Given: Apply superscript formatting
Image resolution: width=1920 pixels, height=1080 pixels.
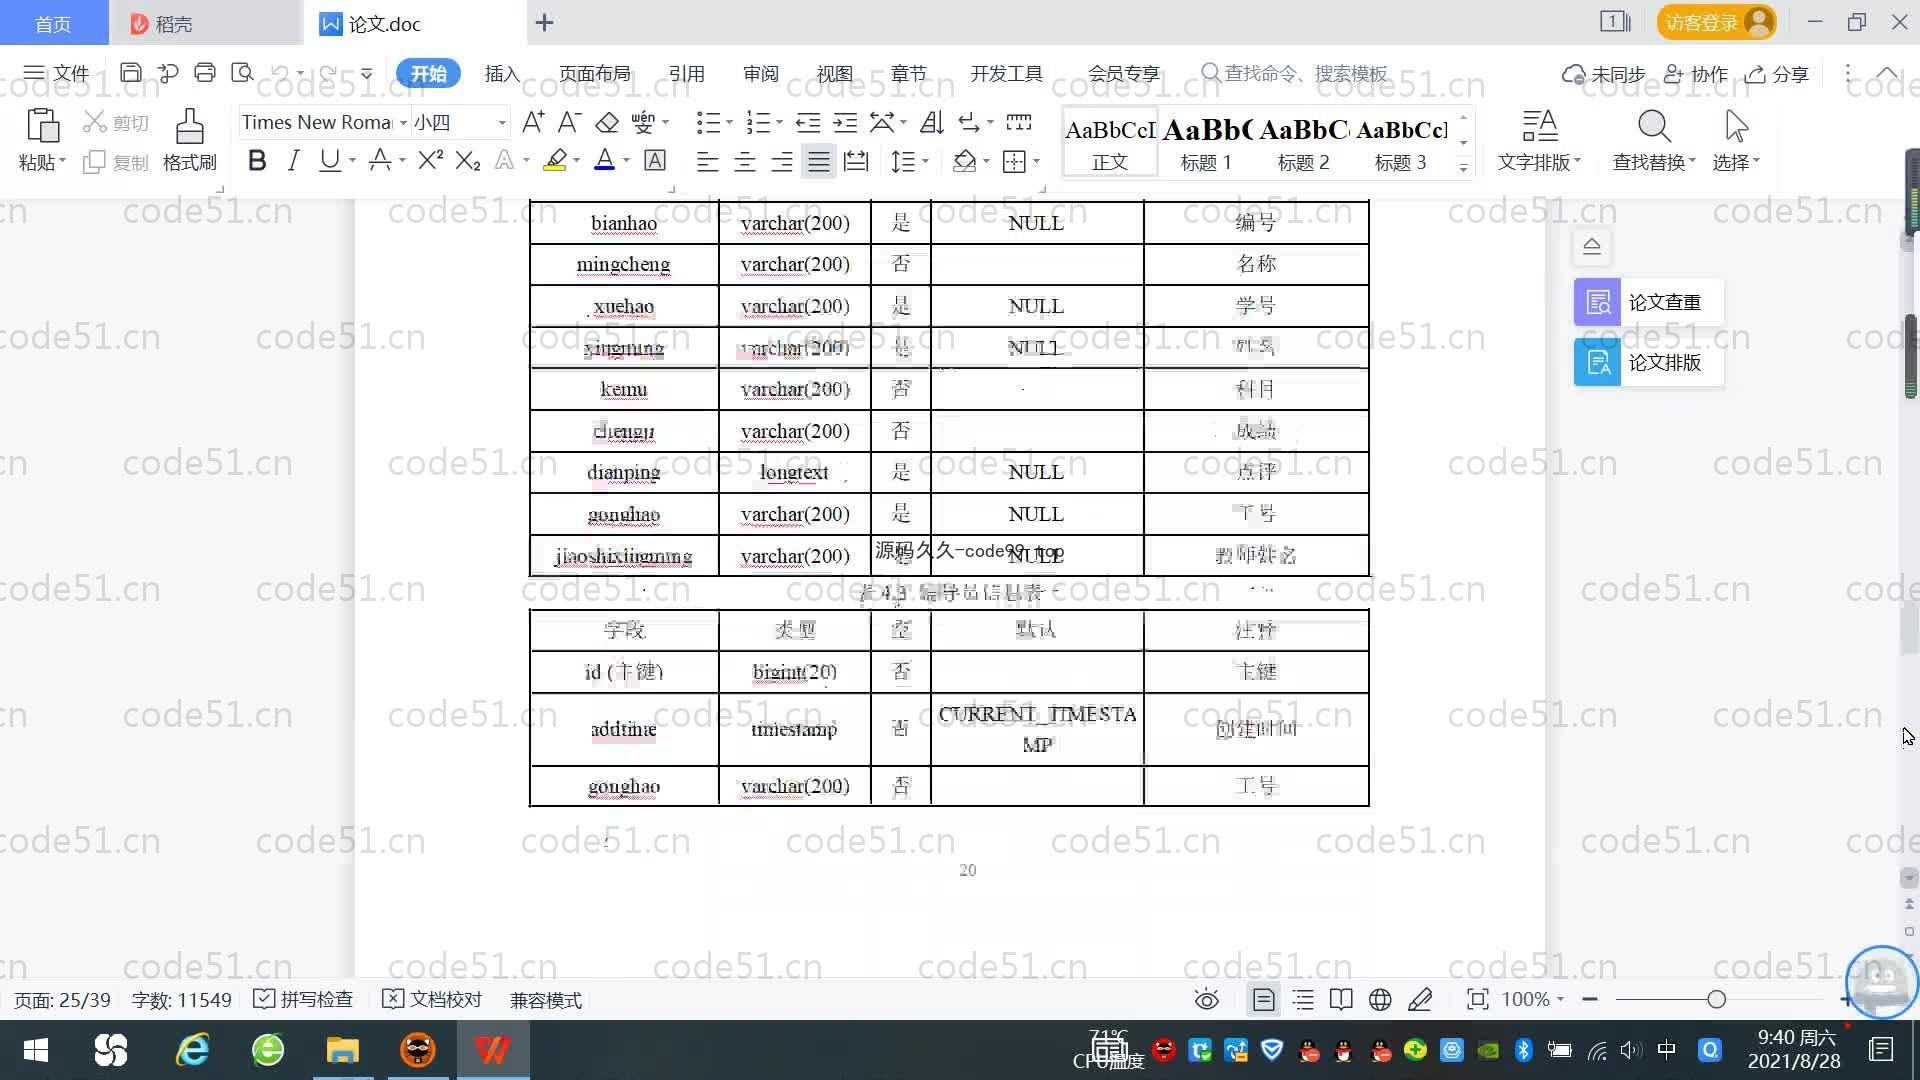Looking at the screenshot, I should (x=430, y=160).
